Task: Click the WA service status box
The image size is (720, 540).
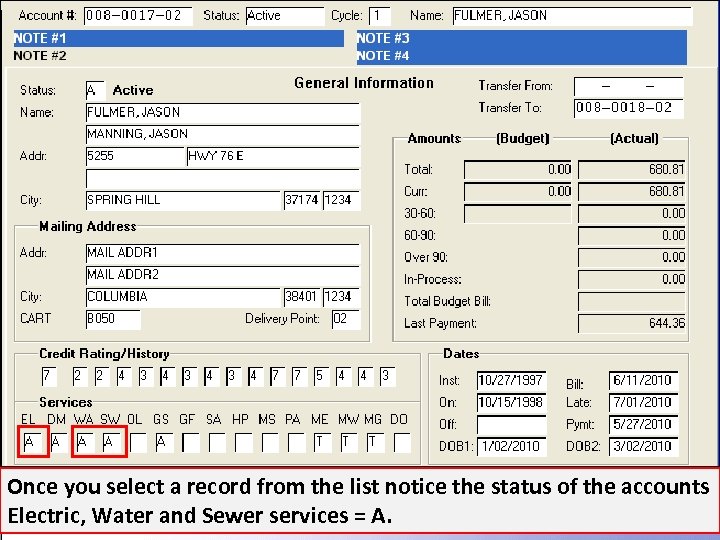Action: pos(86,443)
